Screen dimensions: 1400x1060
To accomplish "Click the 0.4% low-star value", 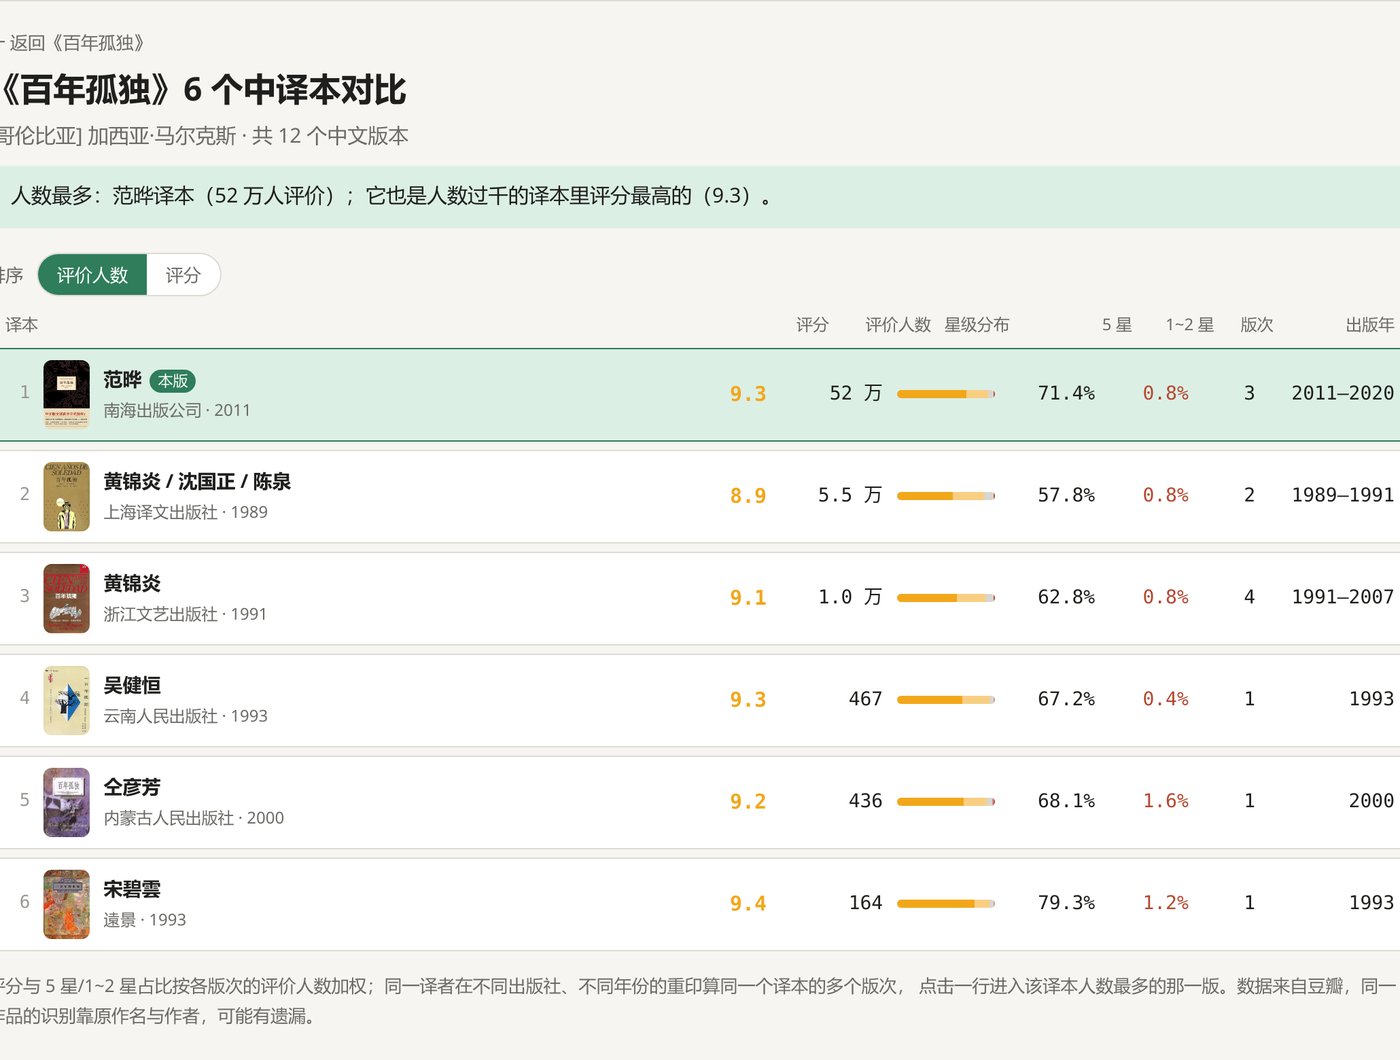I will pyautogui.click(x=1166, y=699).
